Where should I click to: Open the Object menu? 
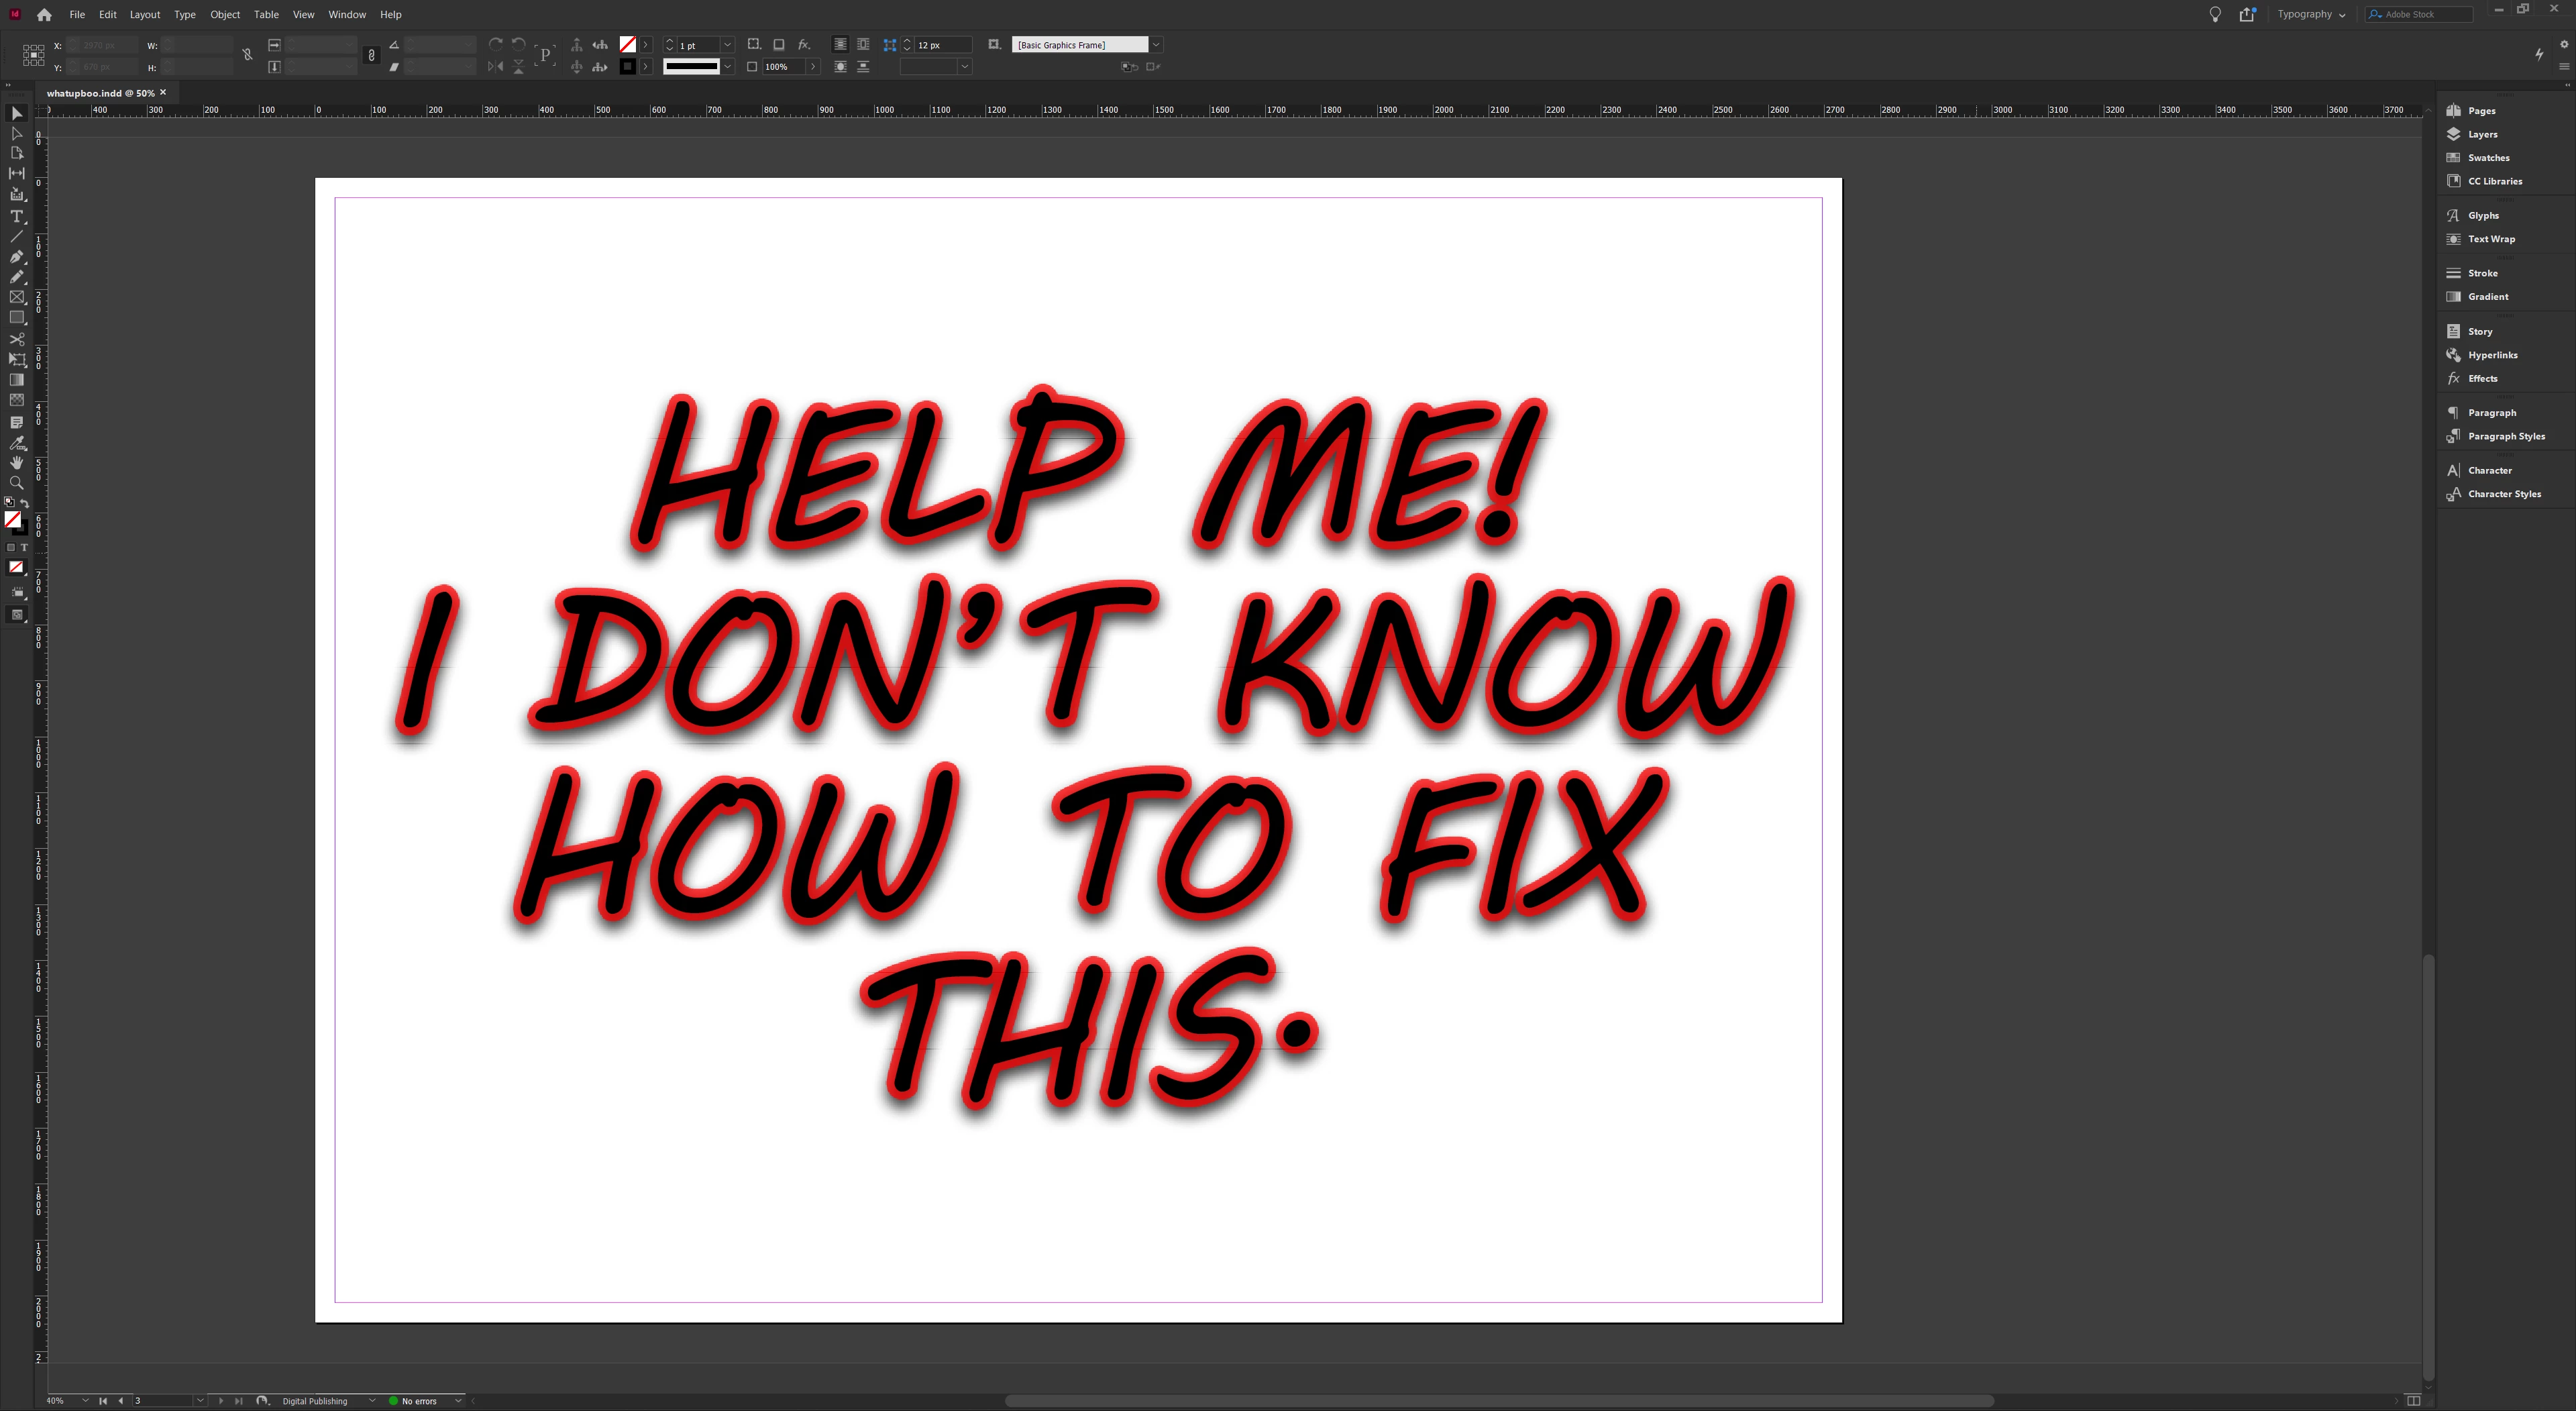coord(225,14)
